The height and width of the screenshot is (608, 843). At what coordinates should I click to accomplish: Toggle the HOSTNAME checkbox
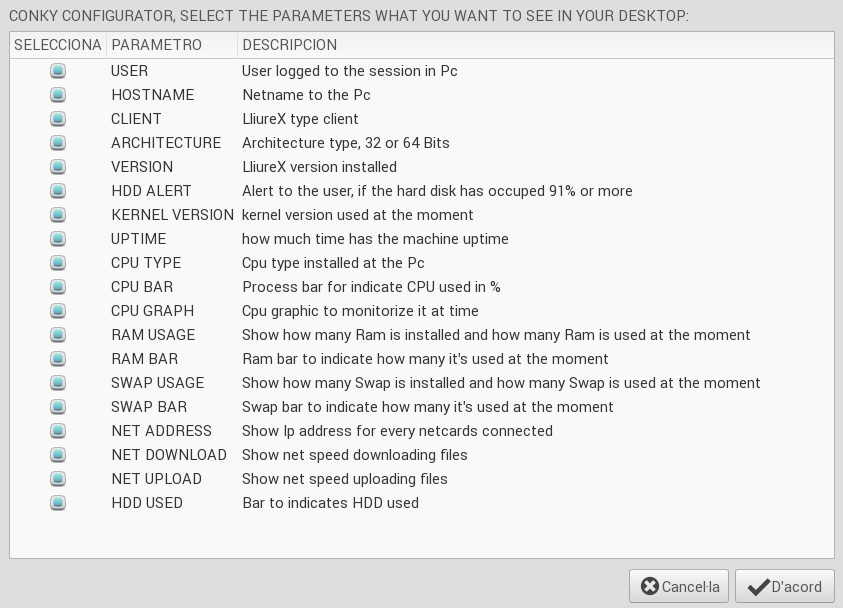[x=58, y=95]
